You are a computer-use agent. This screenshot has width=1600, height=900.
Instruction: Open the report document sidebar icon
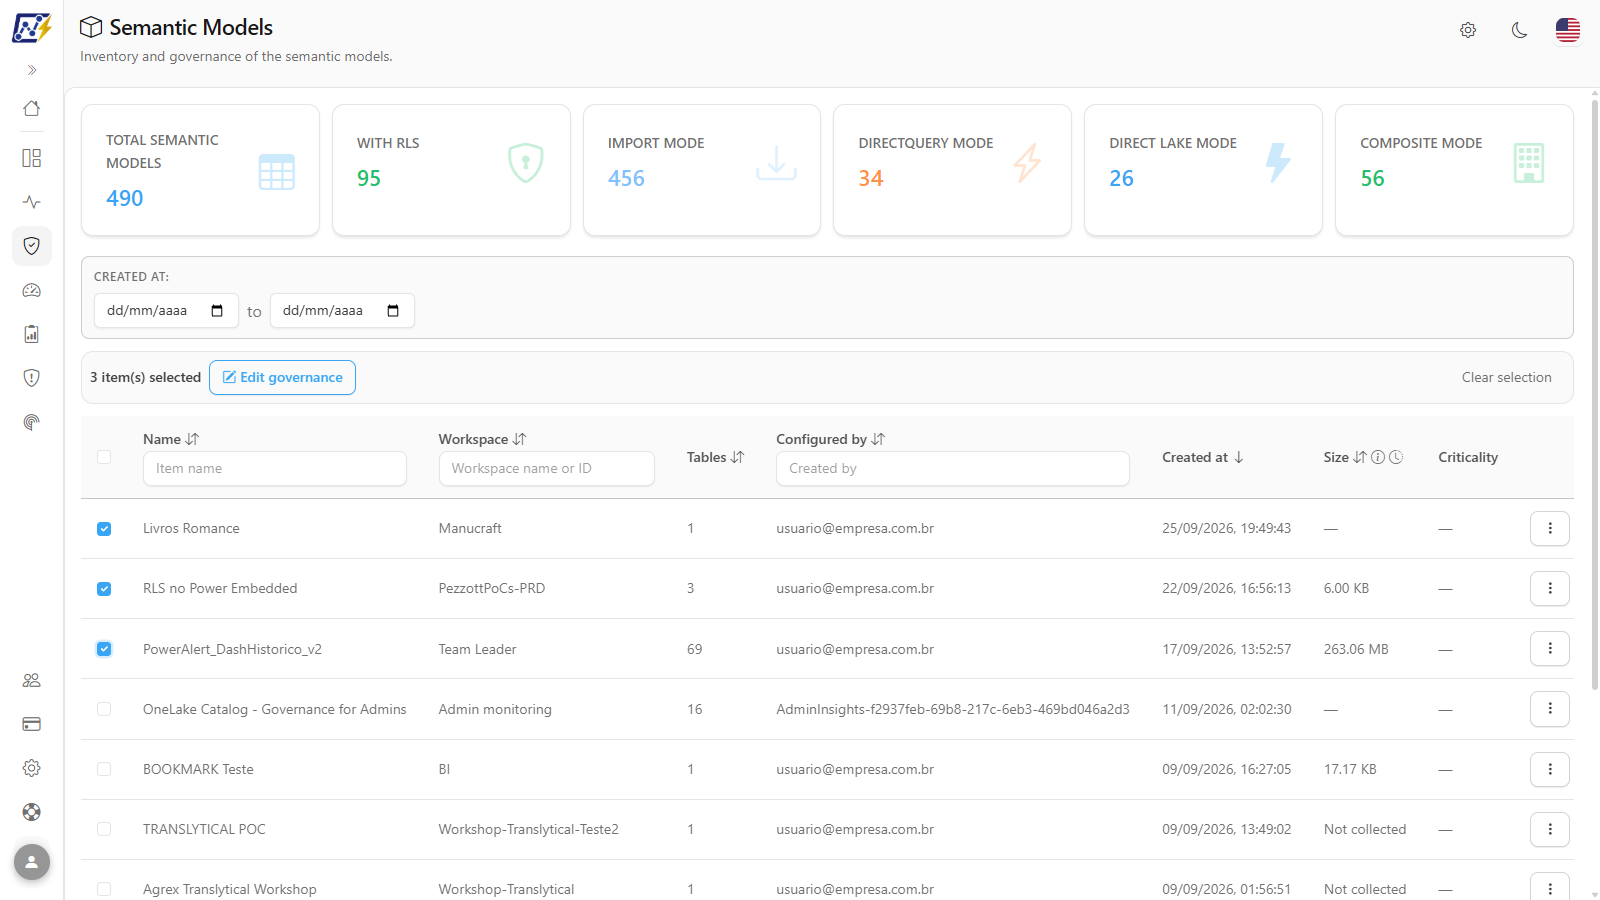pos(32,334)
